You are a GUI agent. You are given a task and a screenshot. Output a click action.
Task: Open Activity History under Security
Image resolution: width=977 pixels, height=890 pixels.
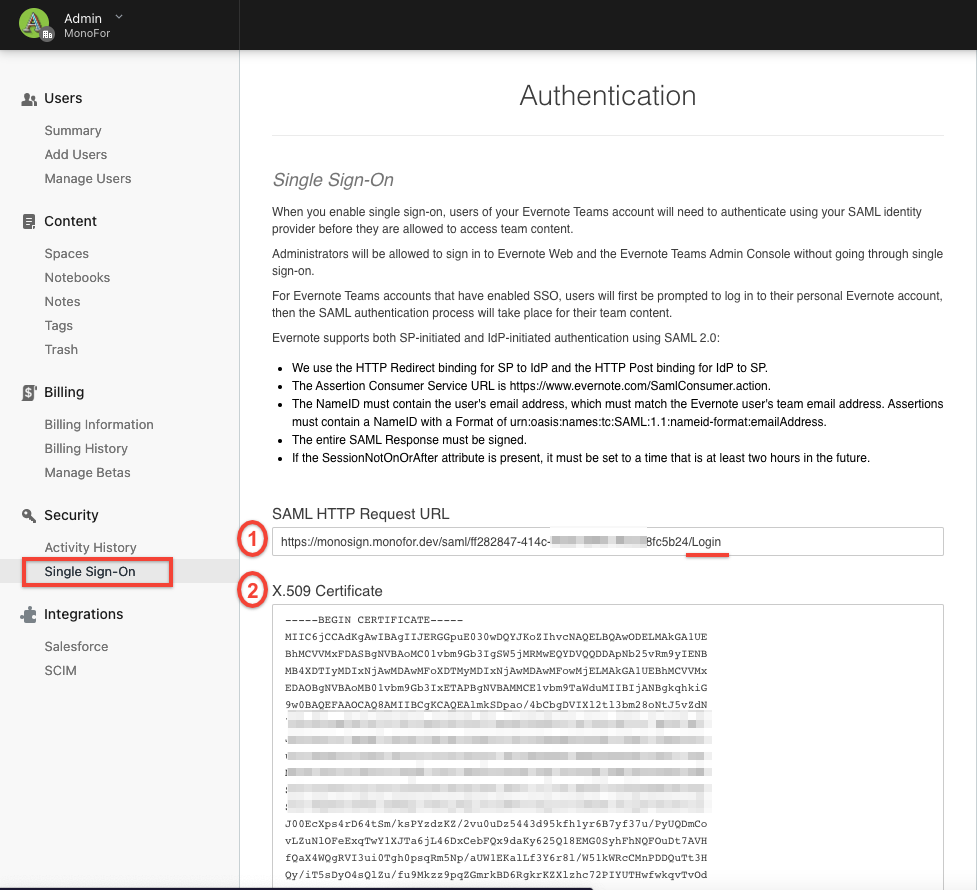point(90,548)
